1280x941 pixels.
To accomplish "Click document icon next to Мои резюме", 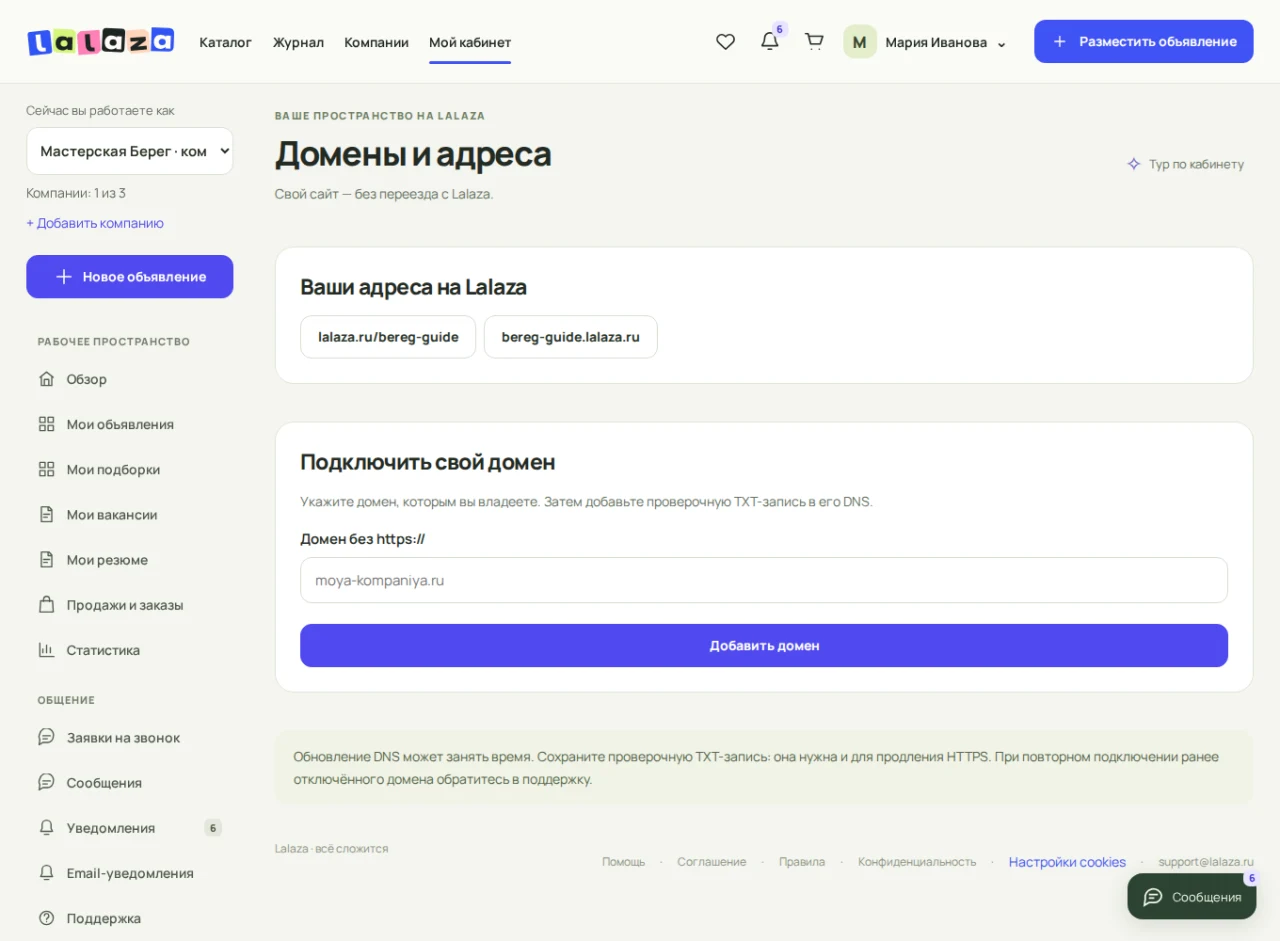I will point(46,560).
